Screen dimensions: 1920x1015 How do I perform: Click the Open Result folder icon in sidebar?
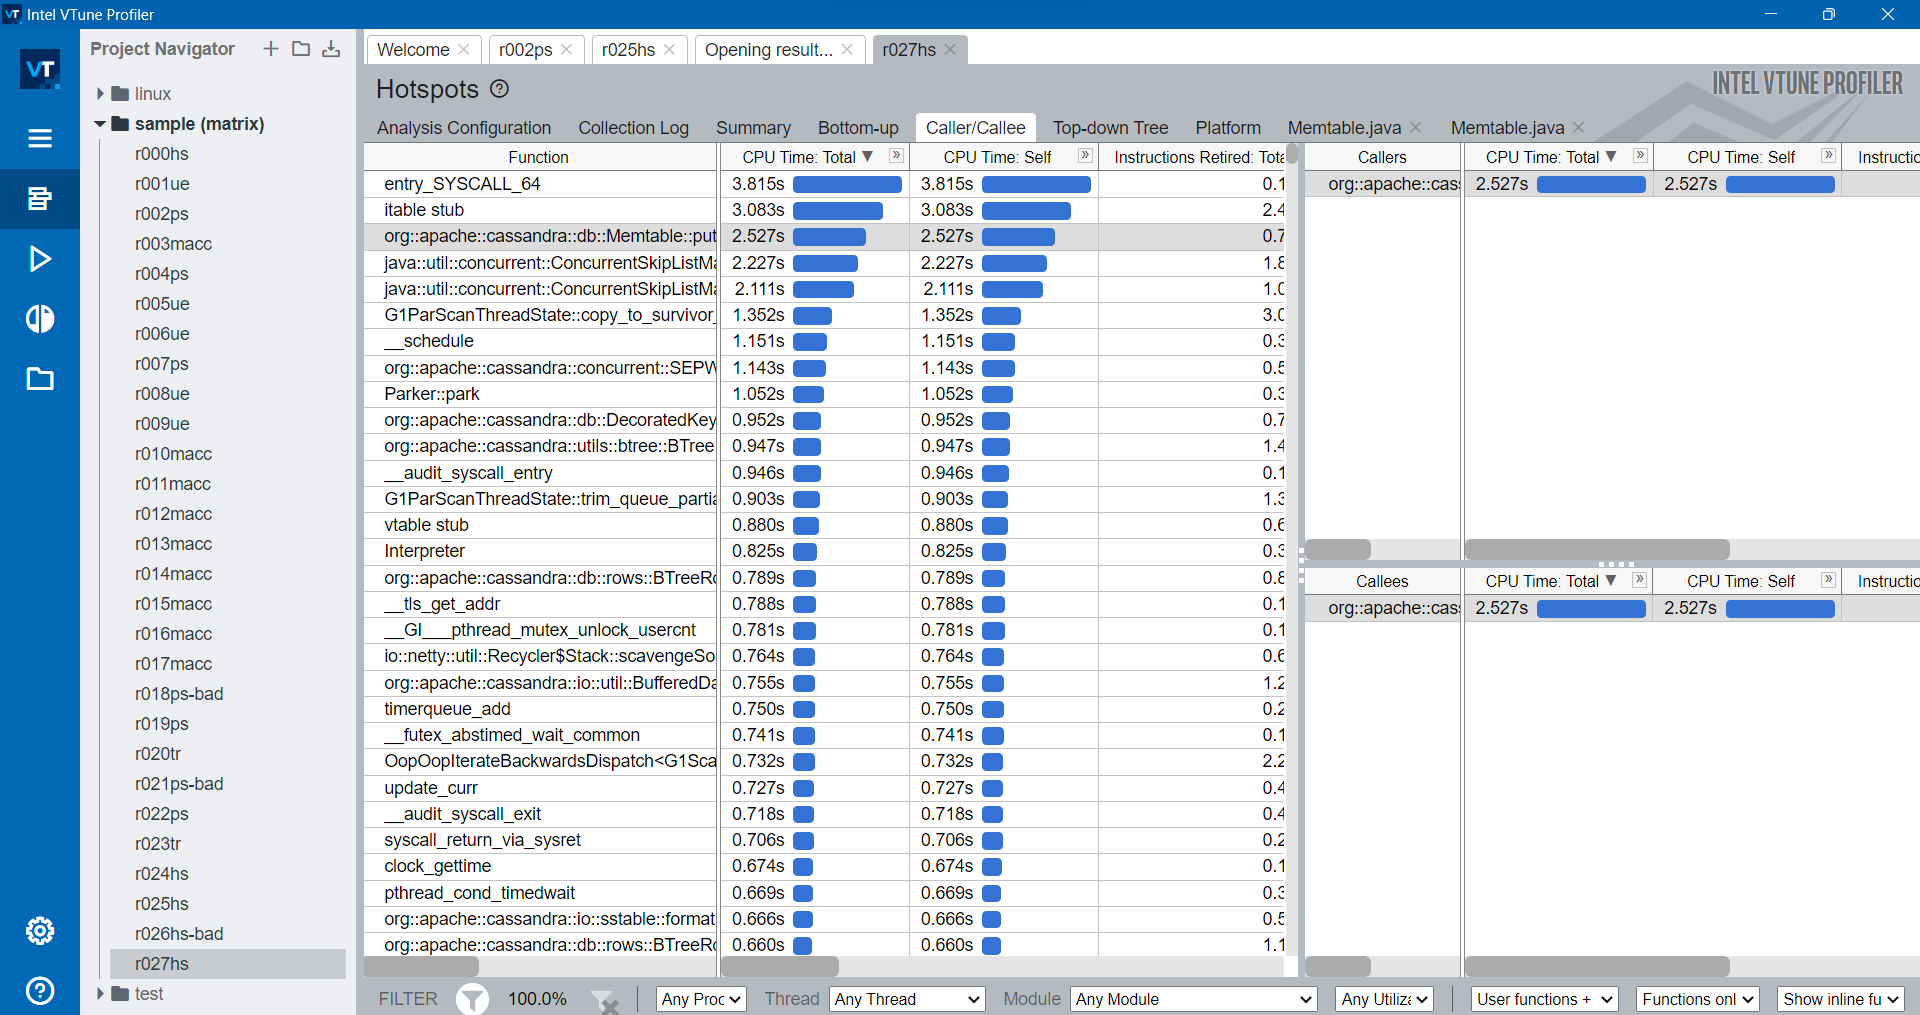[40, 379]
